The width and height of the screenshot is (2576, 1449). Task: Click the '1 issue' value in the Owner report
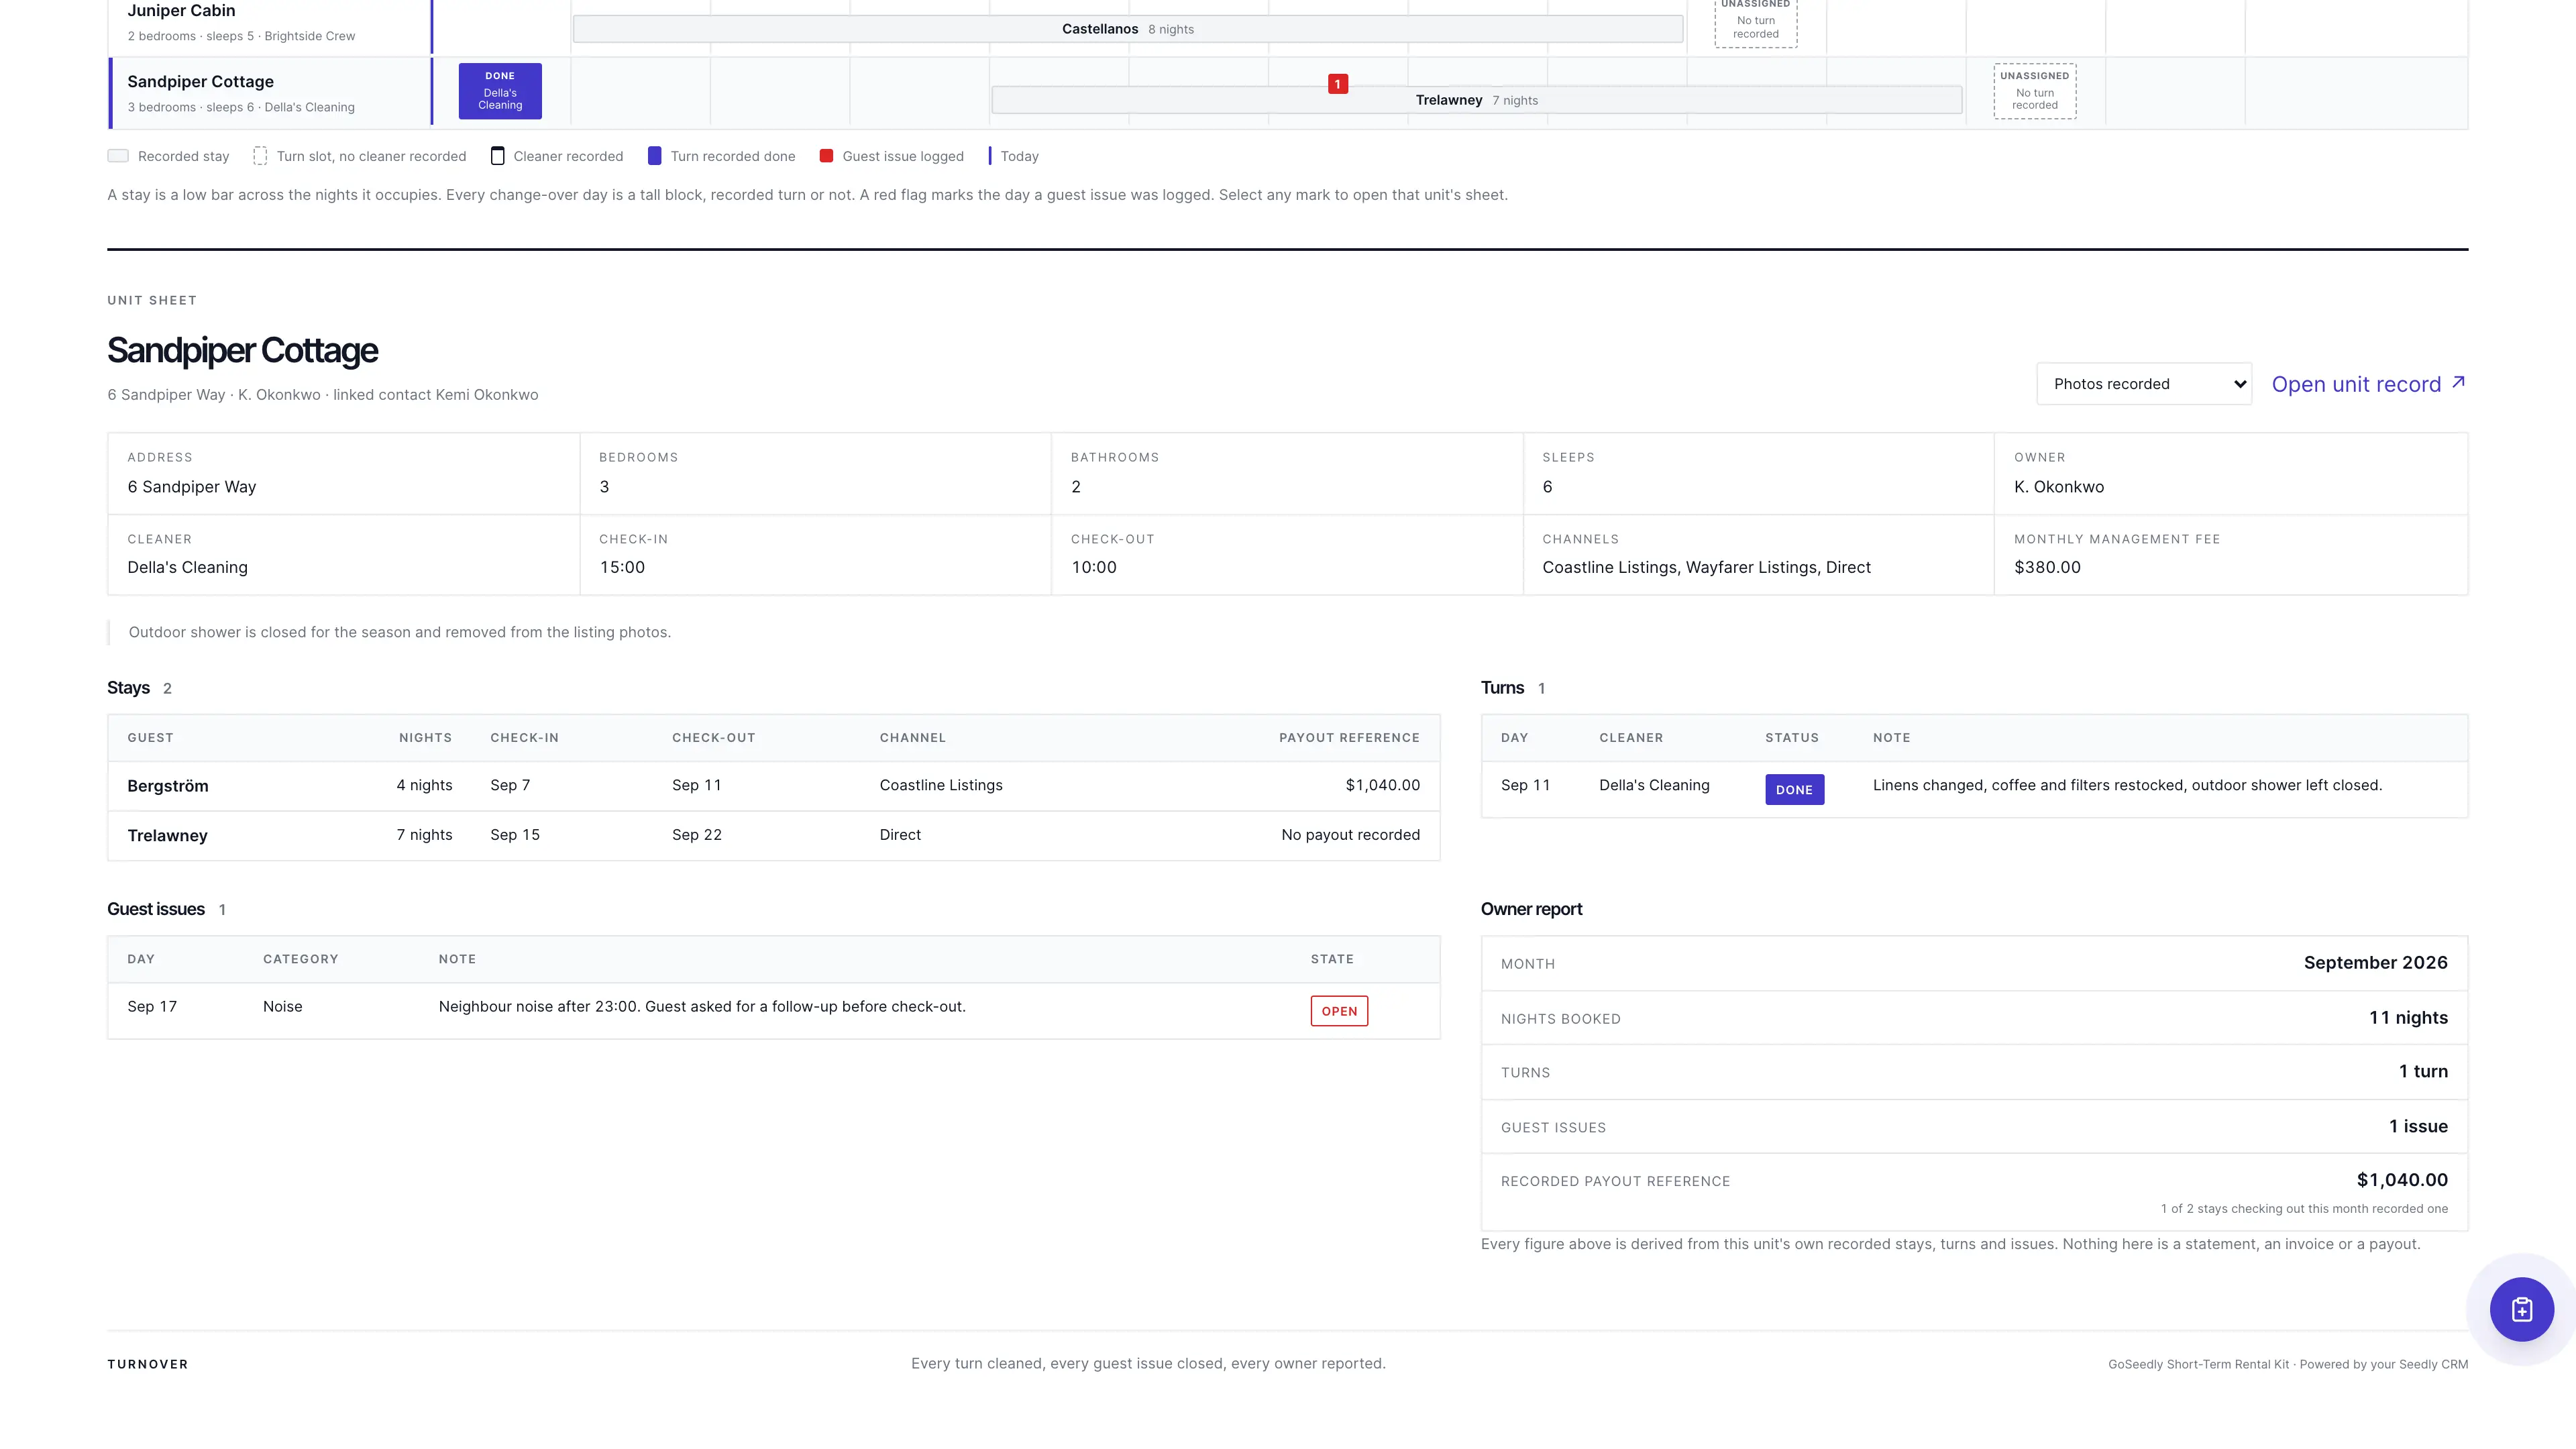(x=2418, y=1127)
